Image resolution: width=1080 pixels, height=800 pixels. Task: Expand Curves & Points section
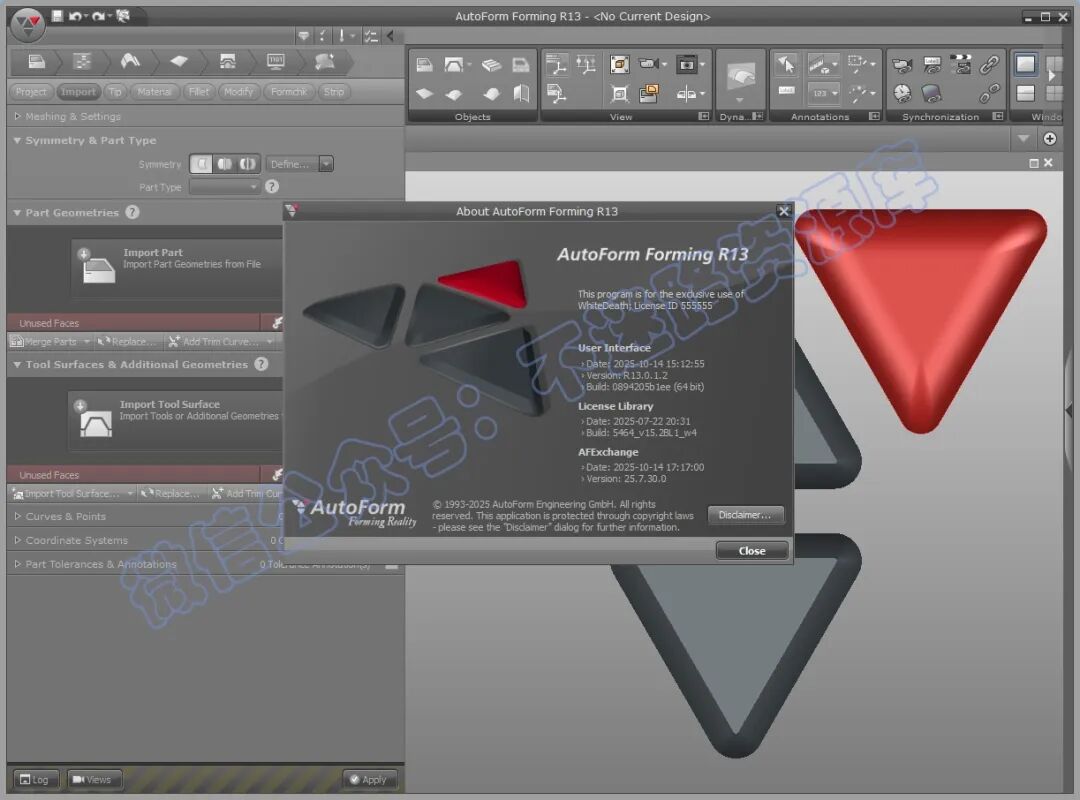[18, 516]
